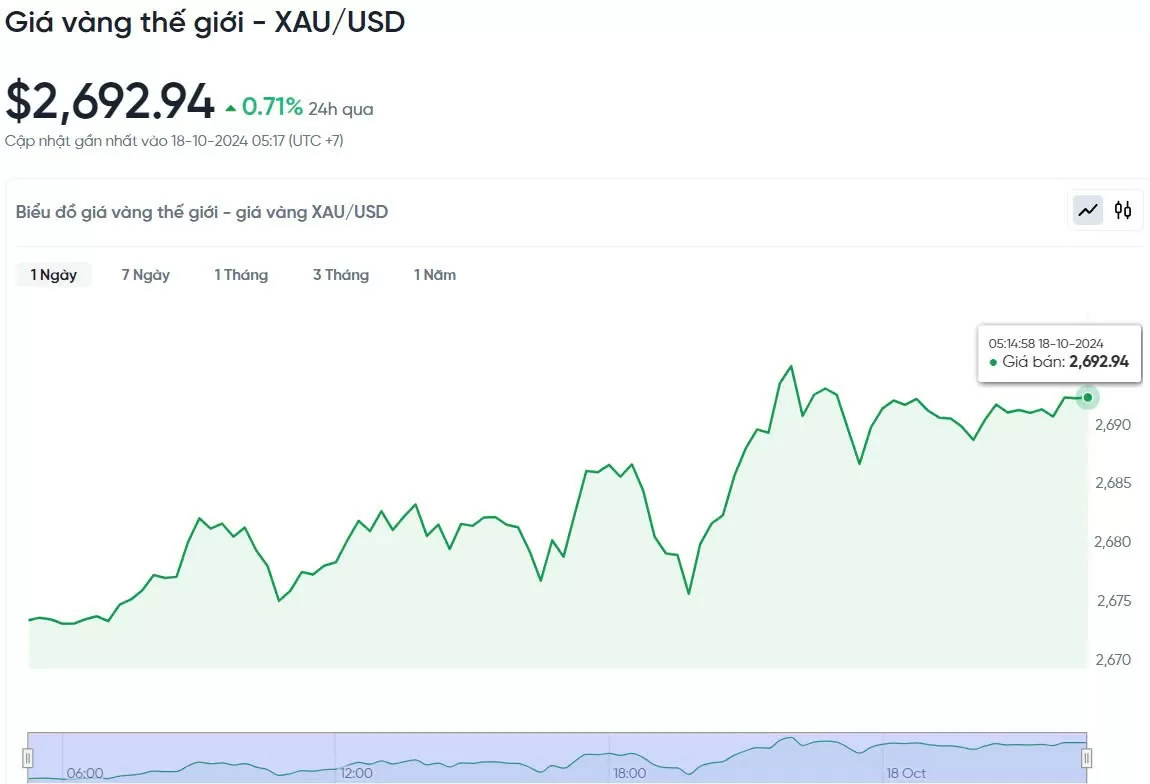The width and height of the screenshot is (1150, 784).
Task: Click the green up-arrow change indicator
Action: coord(231,108)
